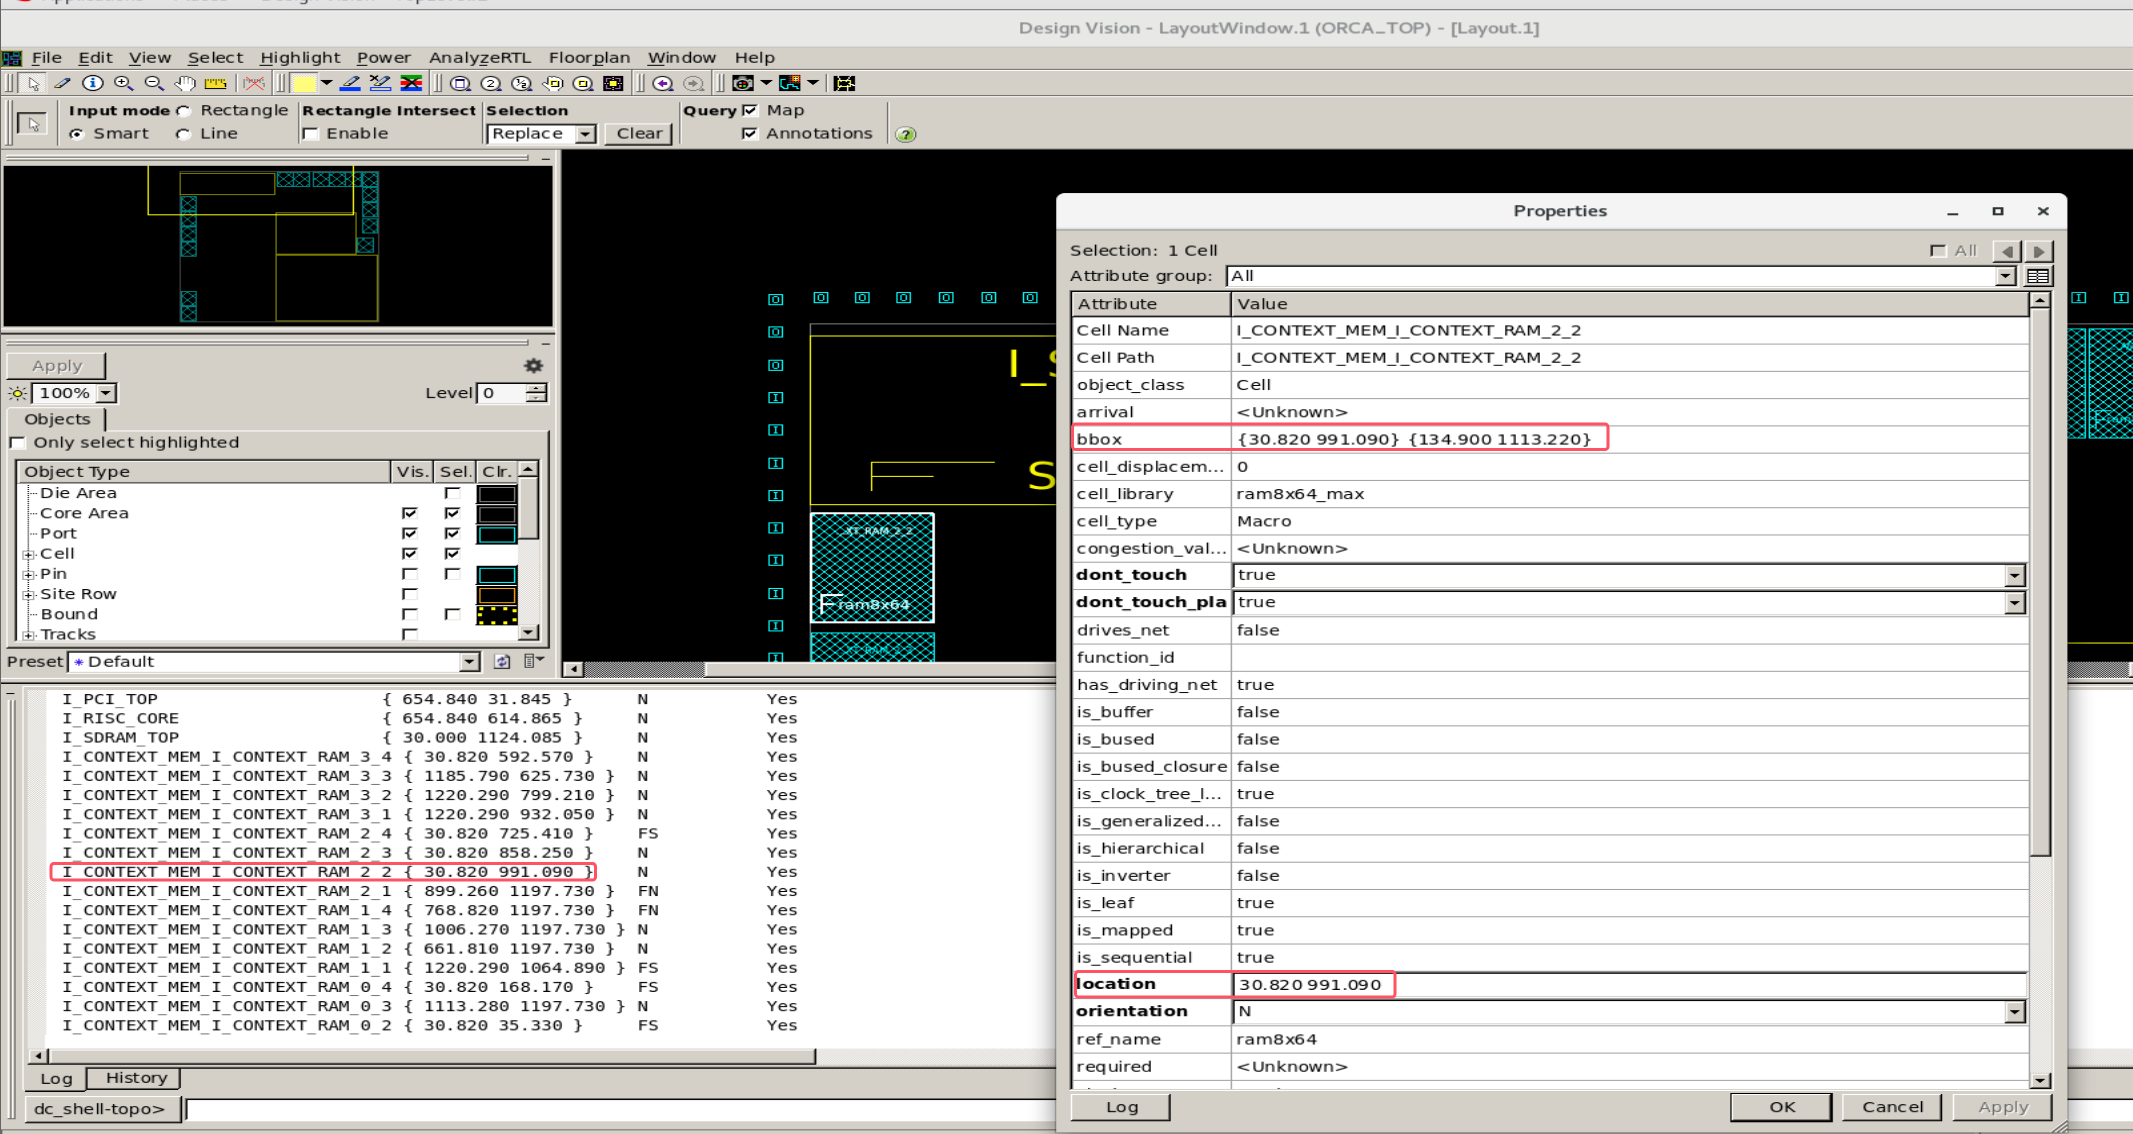2133x1134 pixels.
Task: Expand the Cell tree item
Action: pyautogui.click(x=28, y=554)
